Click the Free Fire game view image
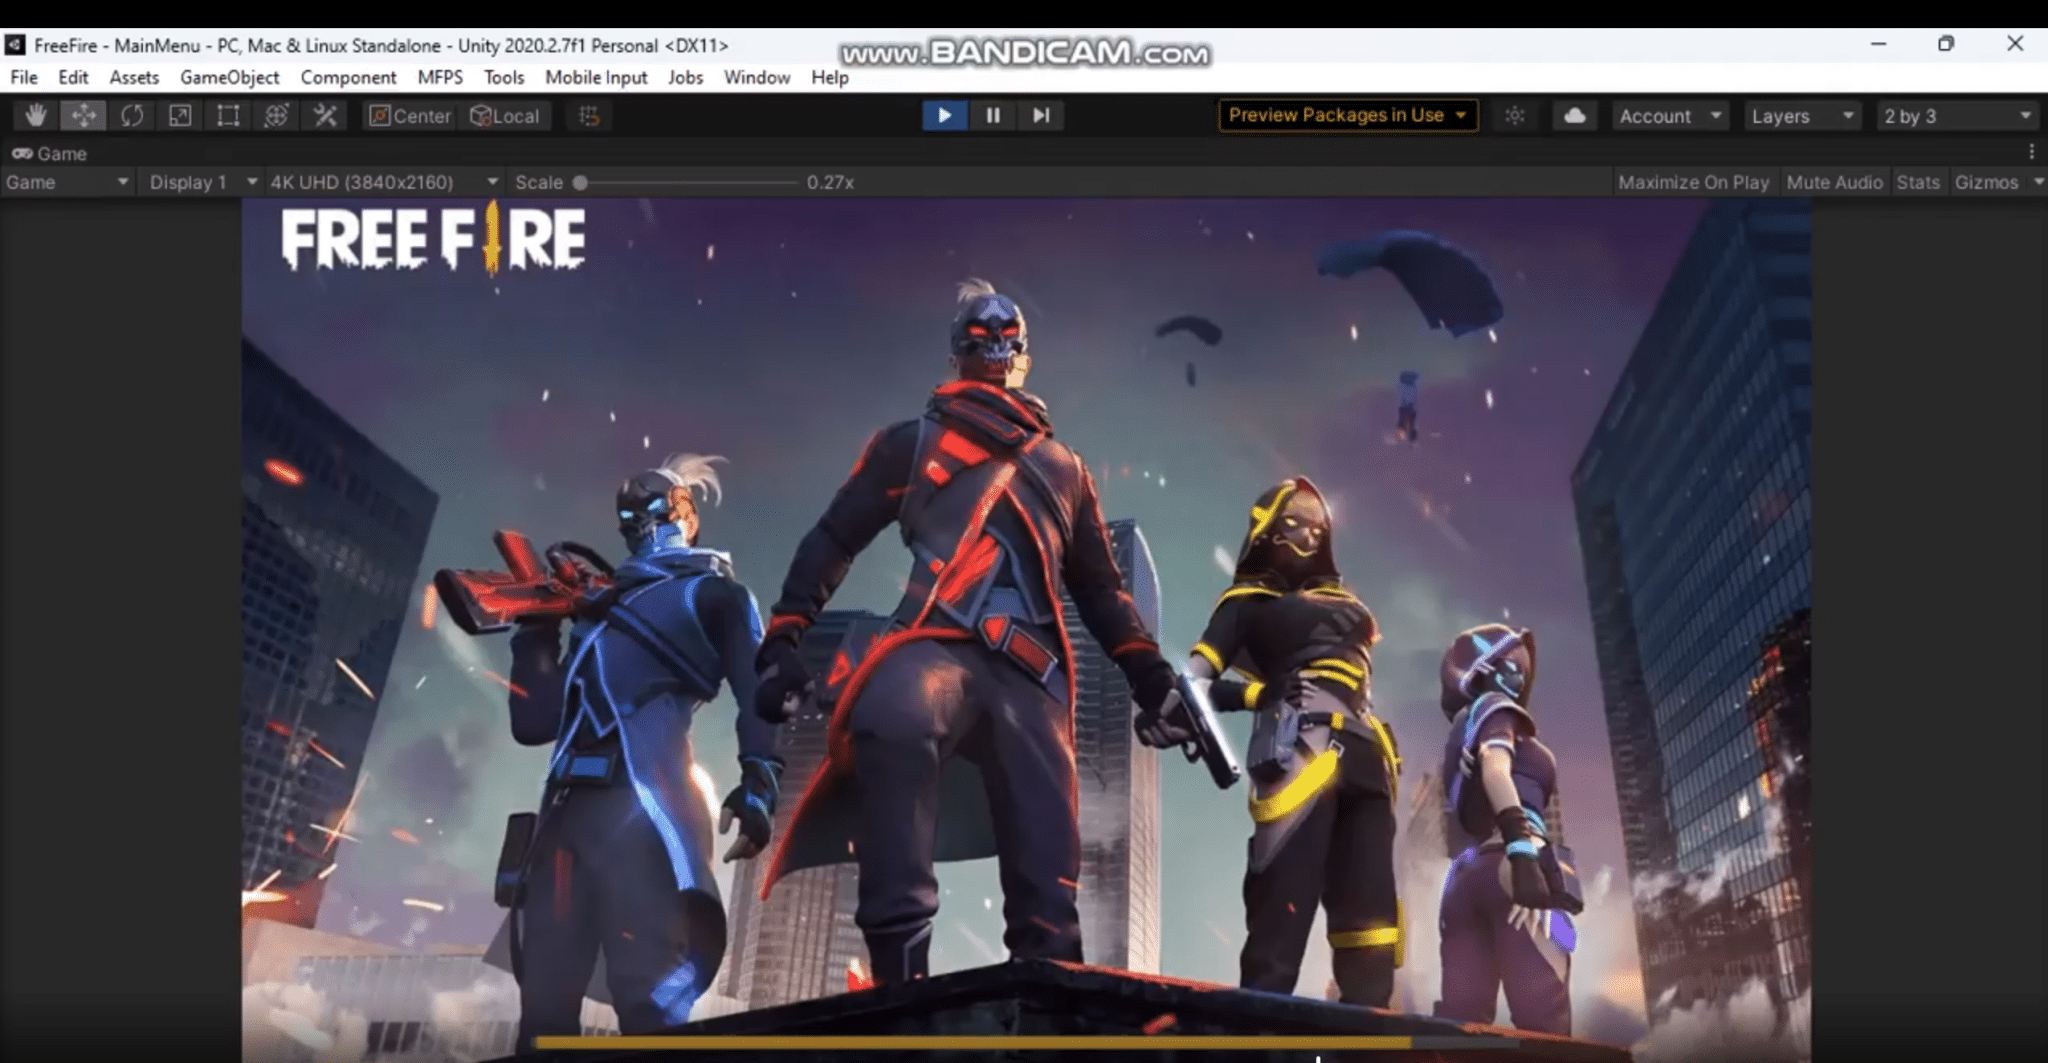 (1026, 630)
